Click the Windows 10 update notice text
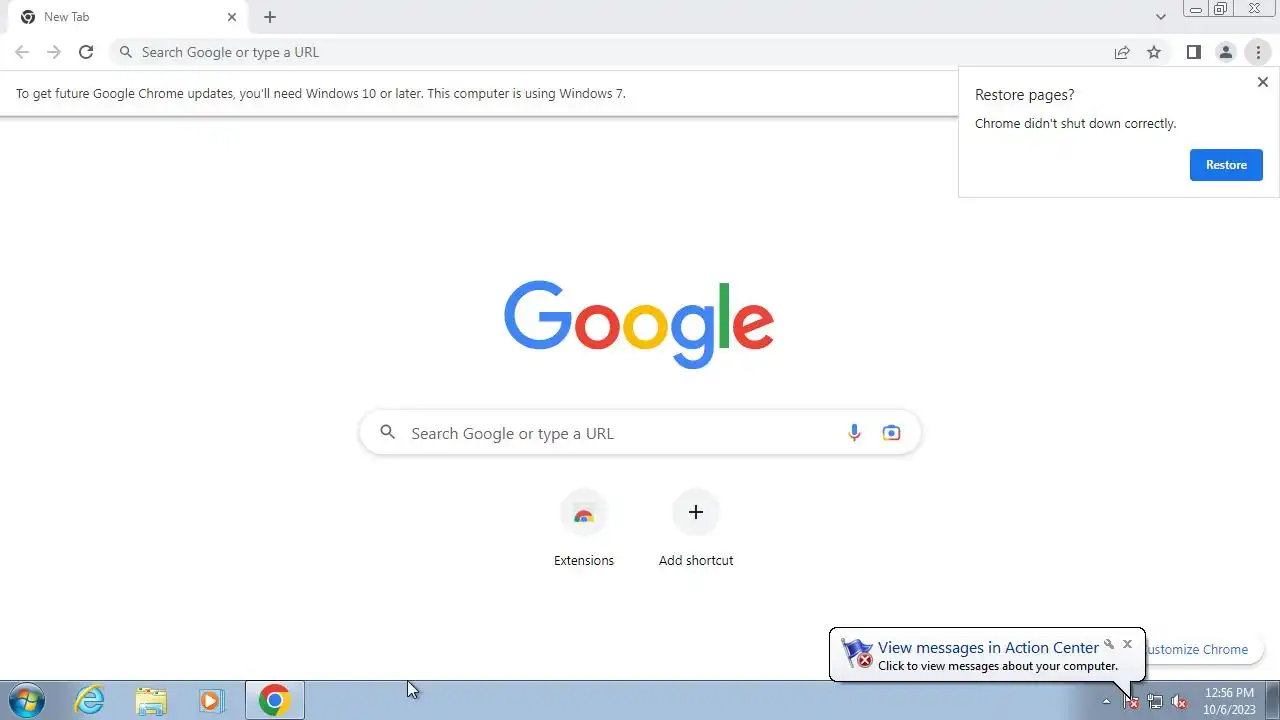Screen dimensions: 1280x720 coord(321,93)
